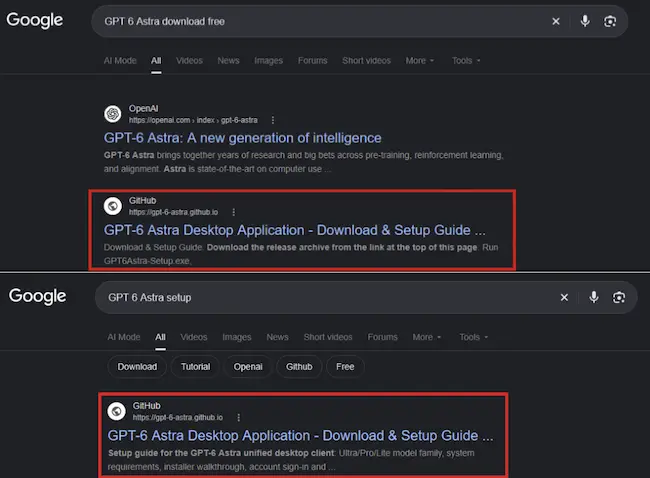The height and width of the screenshot is (478, 650).
Task: Clear the 'GPT 6 Astra setup' search query
Action: [564, 297]
